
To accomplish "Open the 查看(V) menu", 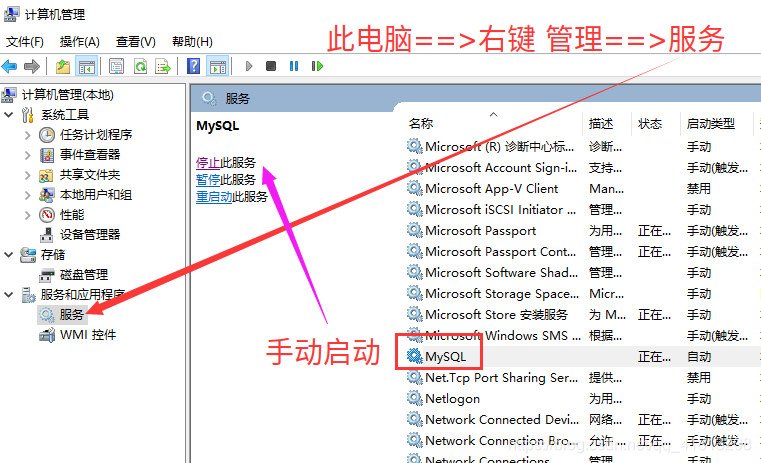I will [x=135, y=42].
